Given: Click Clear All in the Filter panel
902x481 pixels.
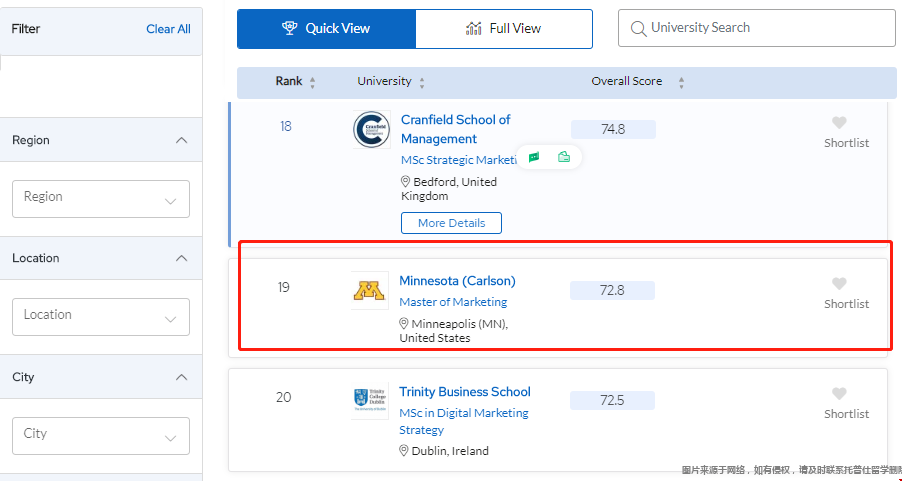Looking at the screenshot, I should [168, 29].
